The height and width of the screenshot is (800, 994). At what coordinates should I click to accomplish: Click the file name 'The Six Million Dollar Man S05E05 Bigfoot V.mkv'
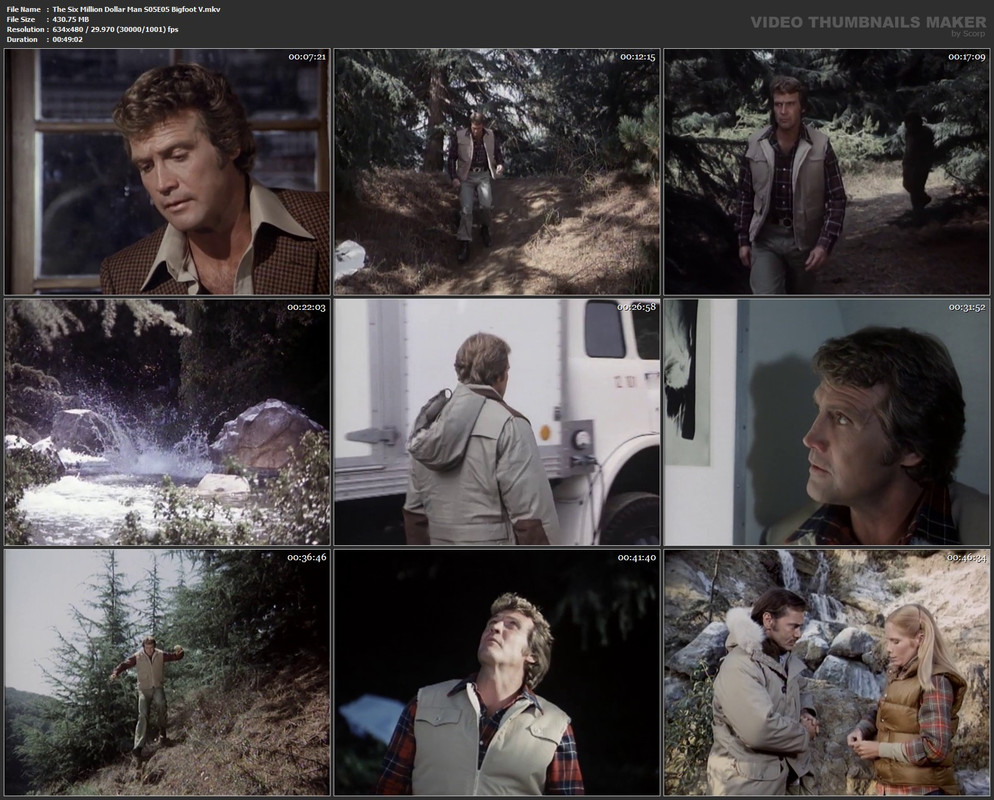[x=136, y=9]
